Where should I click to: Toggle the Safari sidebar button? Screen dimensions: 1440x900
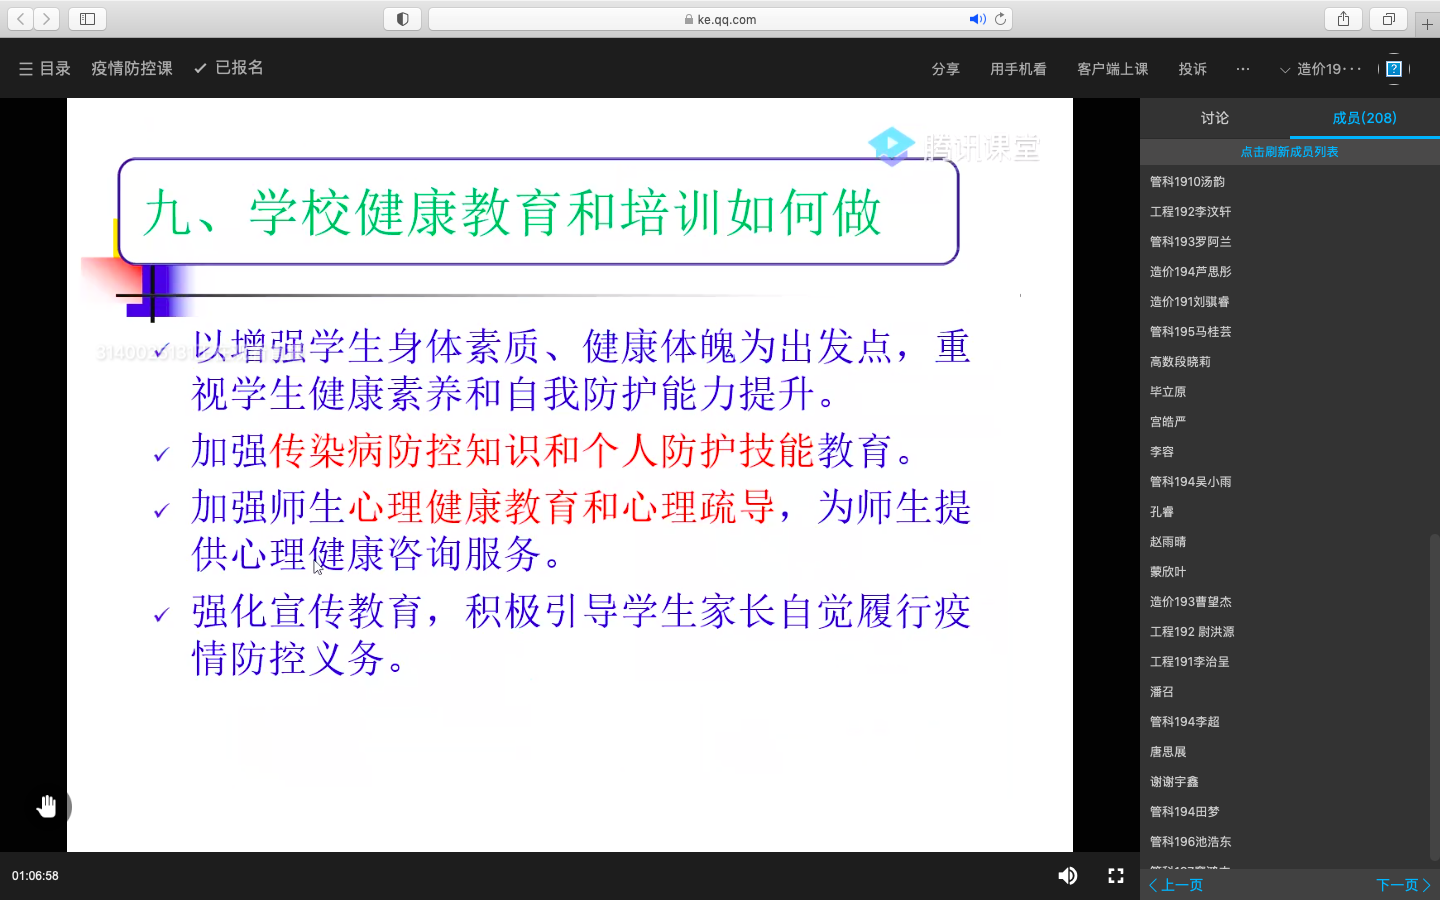click(87, 19)
